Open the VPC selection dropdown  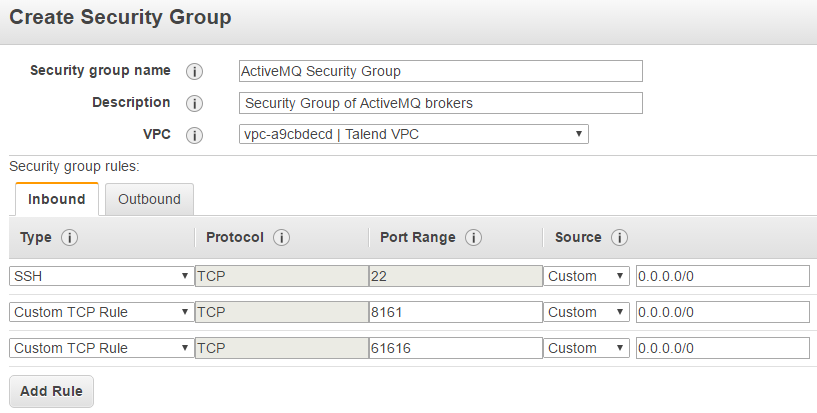tap(413, 134)
